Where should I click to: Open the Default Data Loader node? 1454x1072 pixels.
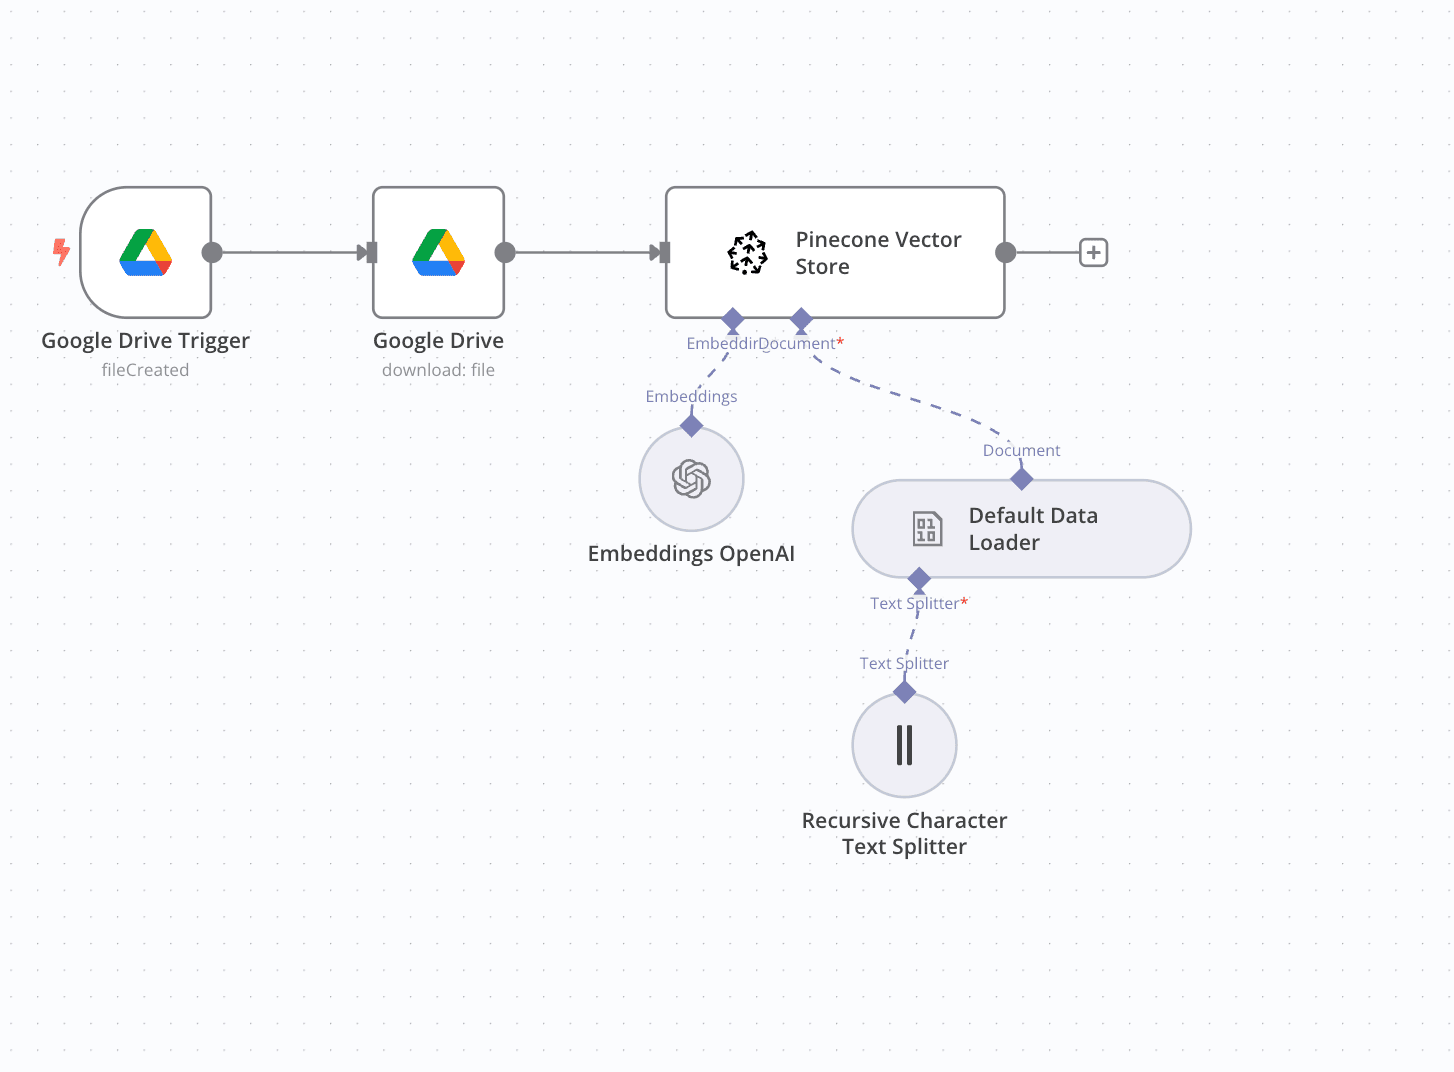pyautogui.click(x=1020, y=529)
